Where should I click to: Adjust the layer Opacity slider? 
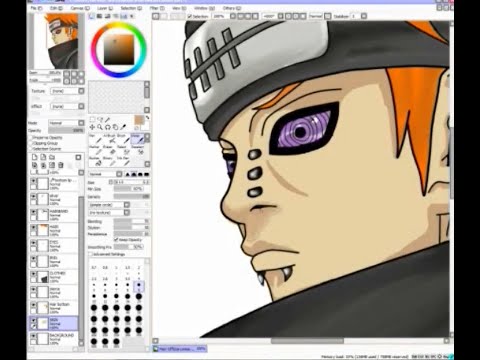click(66, 131)
